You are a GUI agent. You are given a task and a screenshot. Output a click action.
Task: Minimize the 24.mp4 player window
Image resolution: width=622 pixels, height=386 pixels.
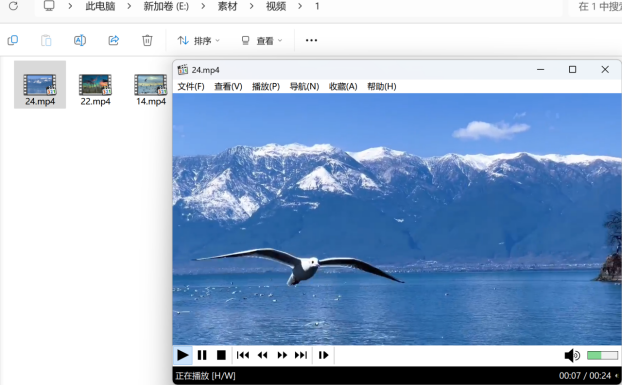[x=540, y=69]
